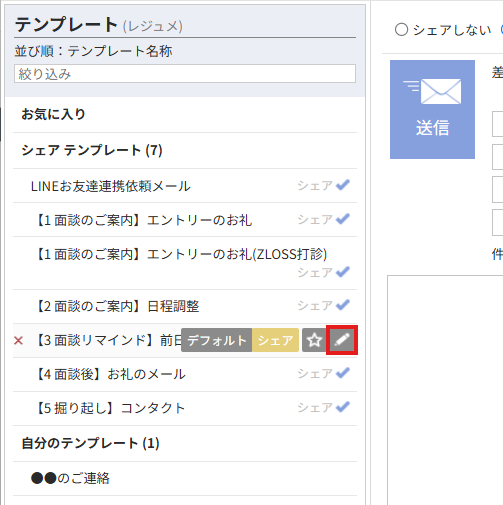This screenshot has width=503, height=505.
Task: Click the 送信 envelope send button
Action: (x=432, y=109)
